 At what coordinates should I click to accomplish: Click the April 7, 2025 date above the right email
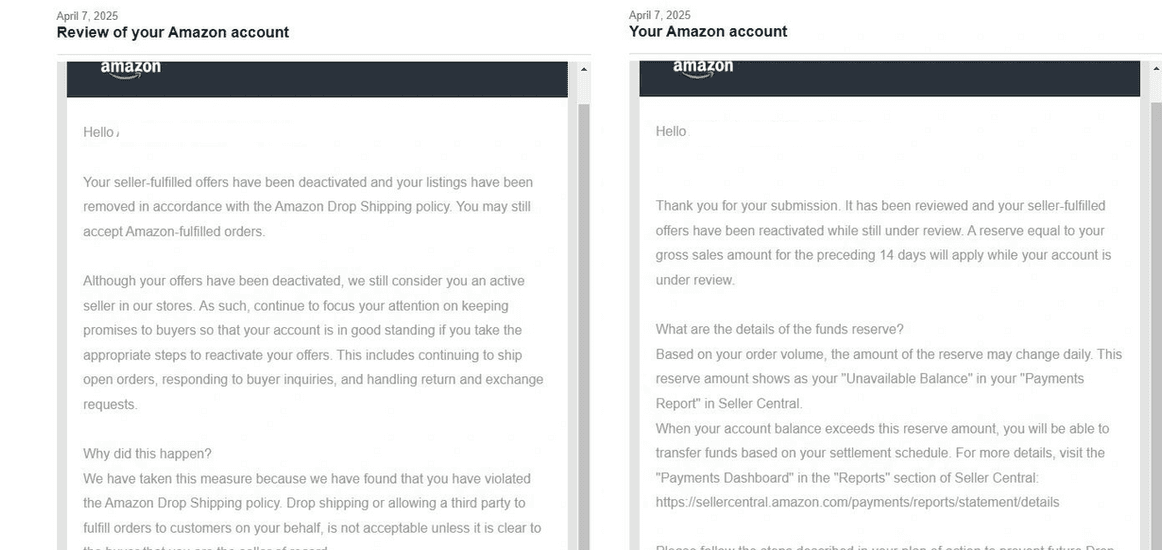(x=660, y=15)
